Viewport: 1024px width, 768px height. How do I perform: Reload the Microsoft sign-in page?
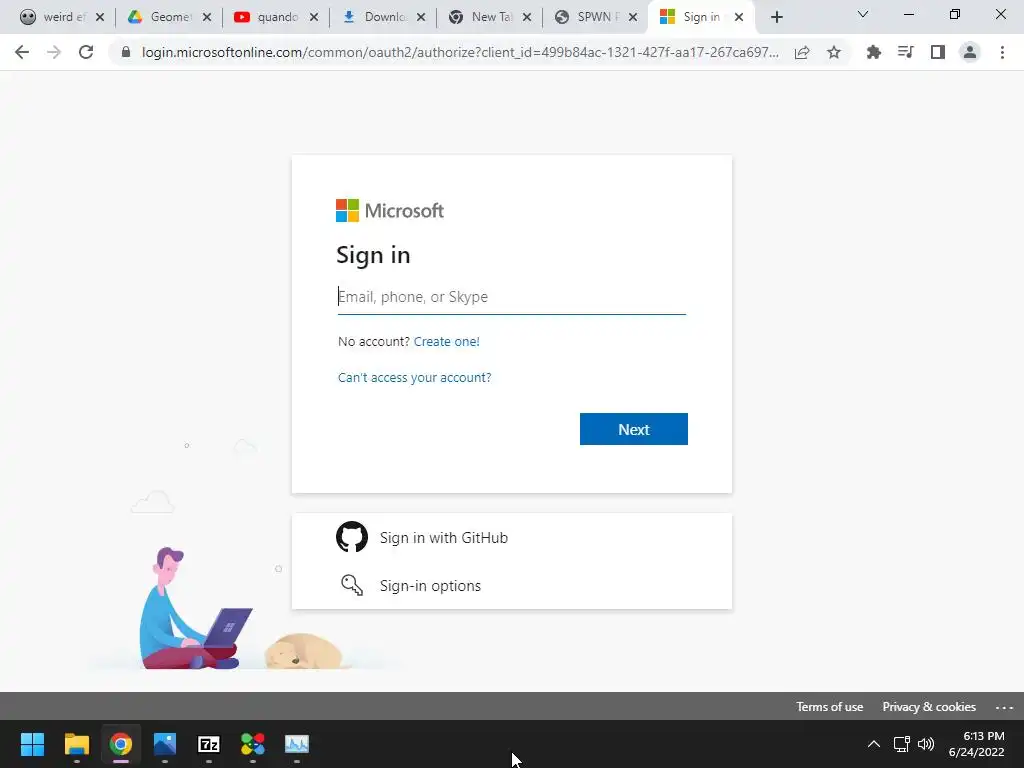click(x=86, y=52)
